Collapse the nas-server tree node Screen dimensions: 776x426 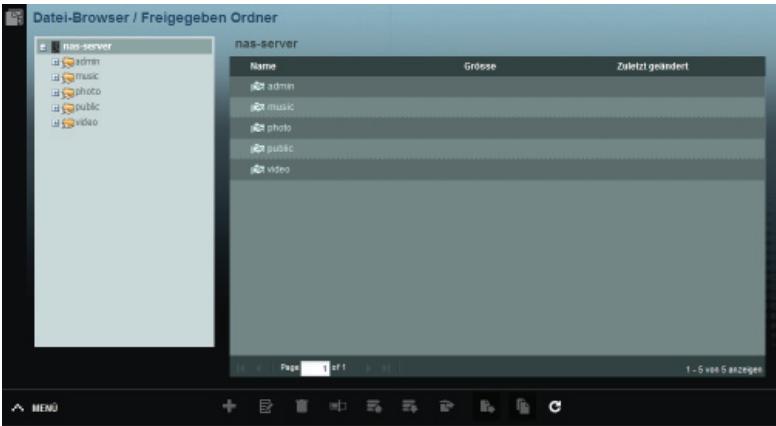(x=44, y=47)
